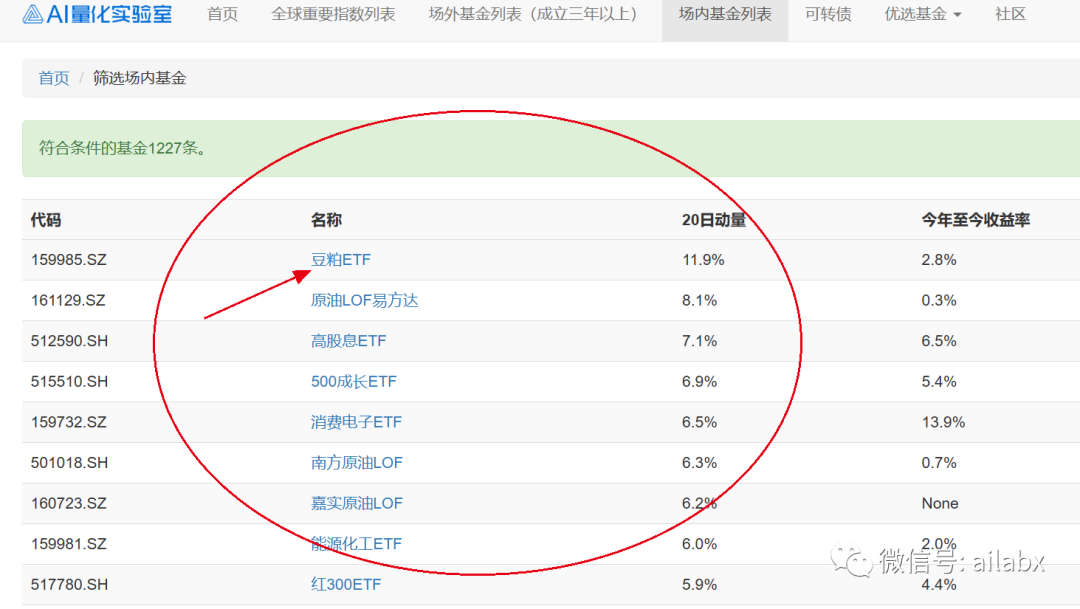
Task: Click the 11.9% momentum value
Action: 703,260
